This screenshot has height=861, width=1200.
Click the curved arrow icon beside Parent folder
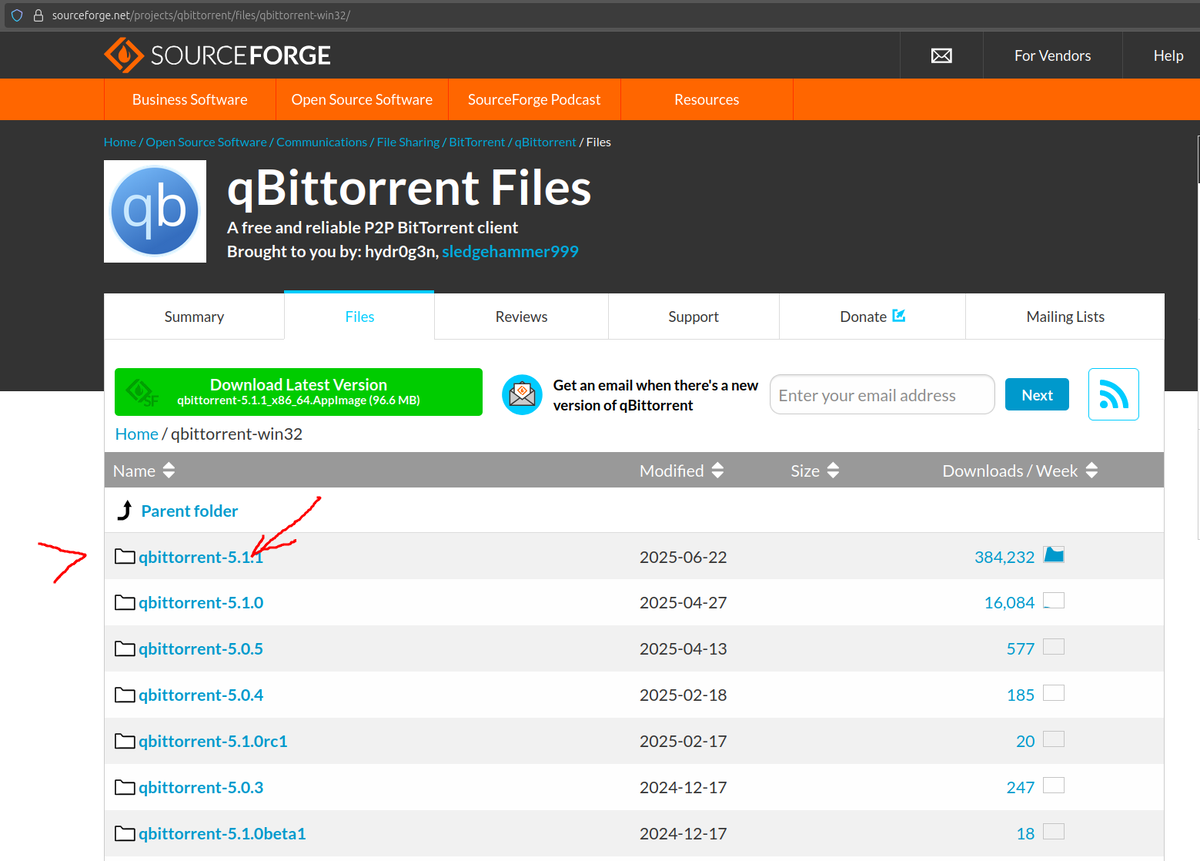[x=124, y=510]
